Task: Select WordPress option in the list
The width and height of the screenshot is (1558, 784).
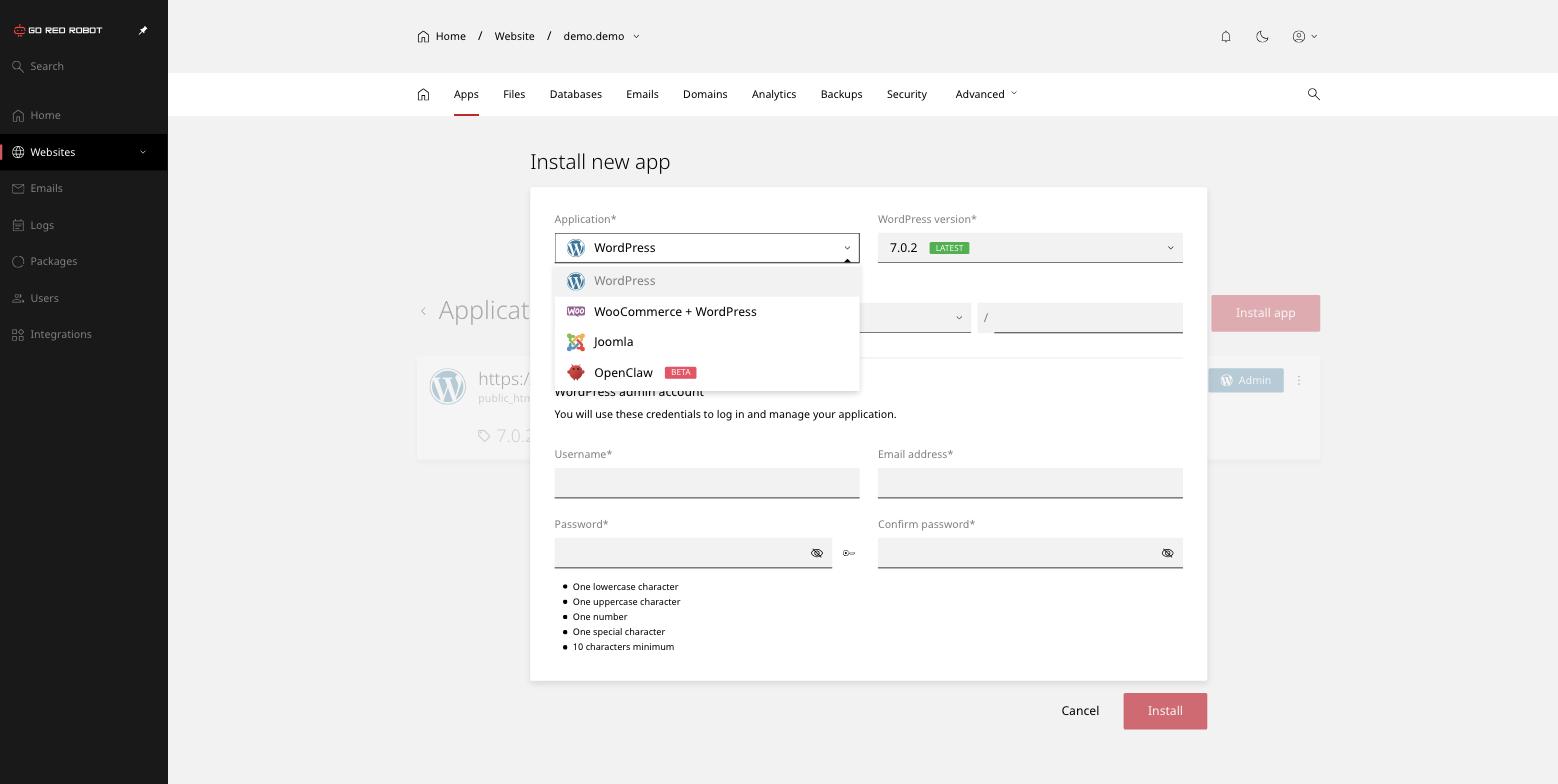Action: pos(707,281)
